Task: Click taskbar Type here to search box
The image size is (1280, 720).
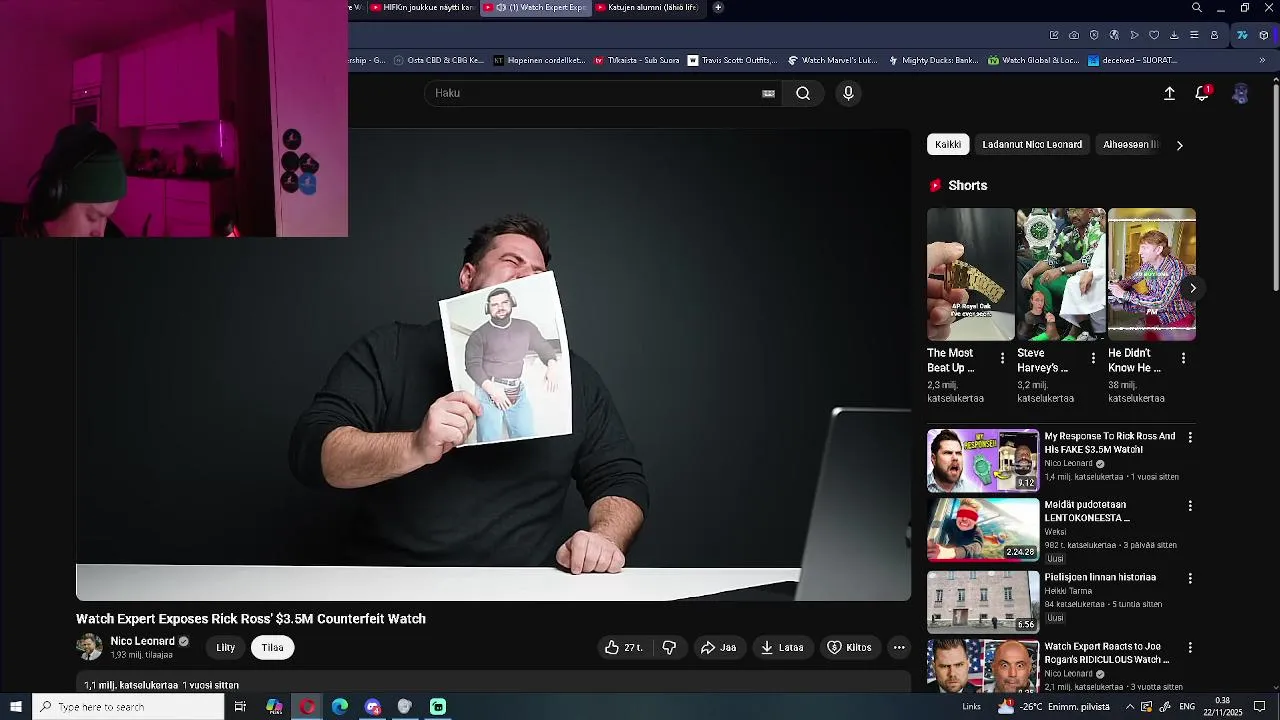Action: (128, 707)
